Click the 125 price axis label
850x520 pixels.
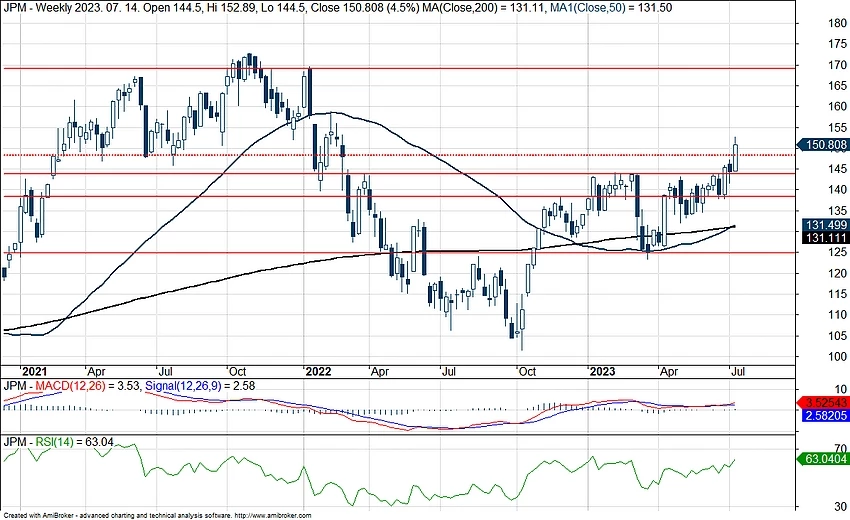838,252
